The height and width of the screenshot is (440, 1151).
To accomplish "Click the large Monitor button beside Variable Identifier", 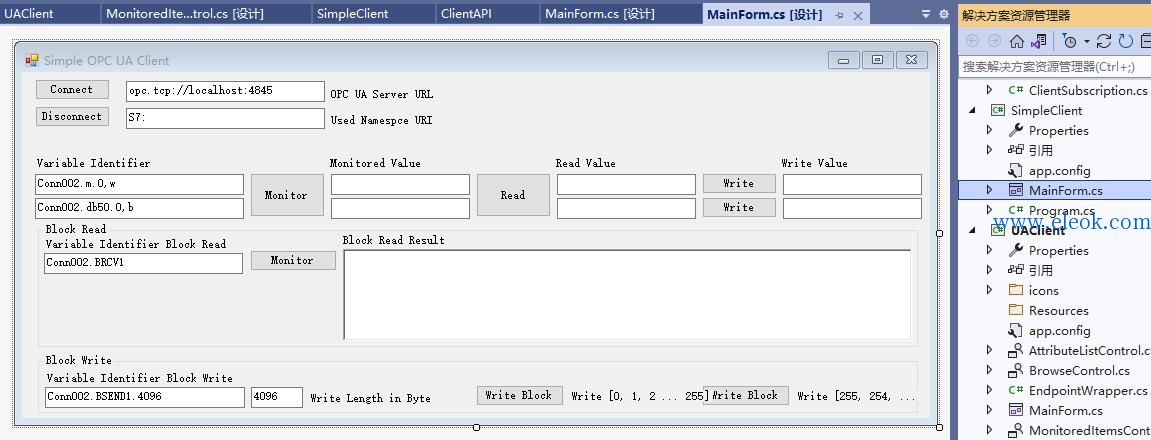I will tap(287, 195).
